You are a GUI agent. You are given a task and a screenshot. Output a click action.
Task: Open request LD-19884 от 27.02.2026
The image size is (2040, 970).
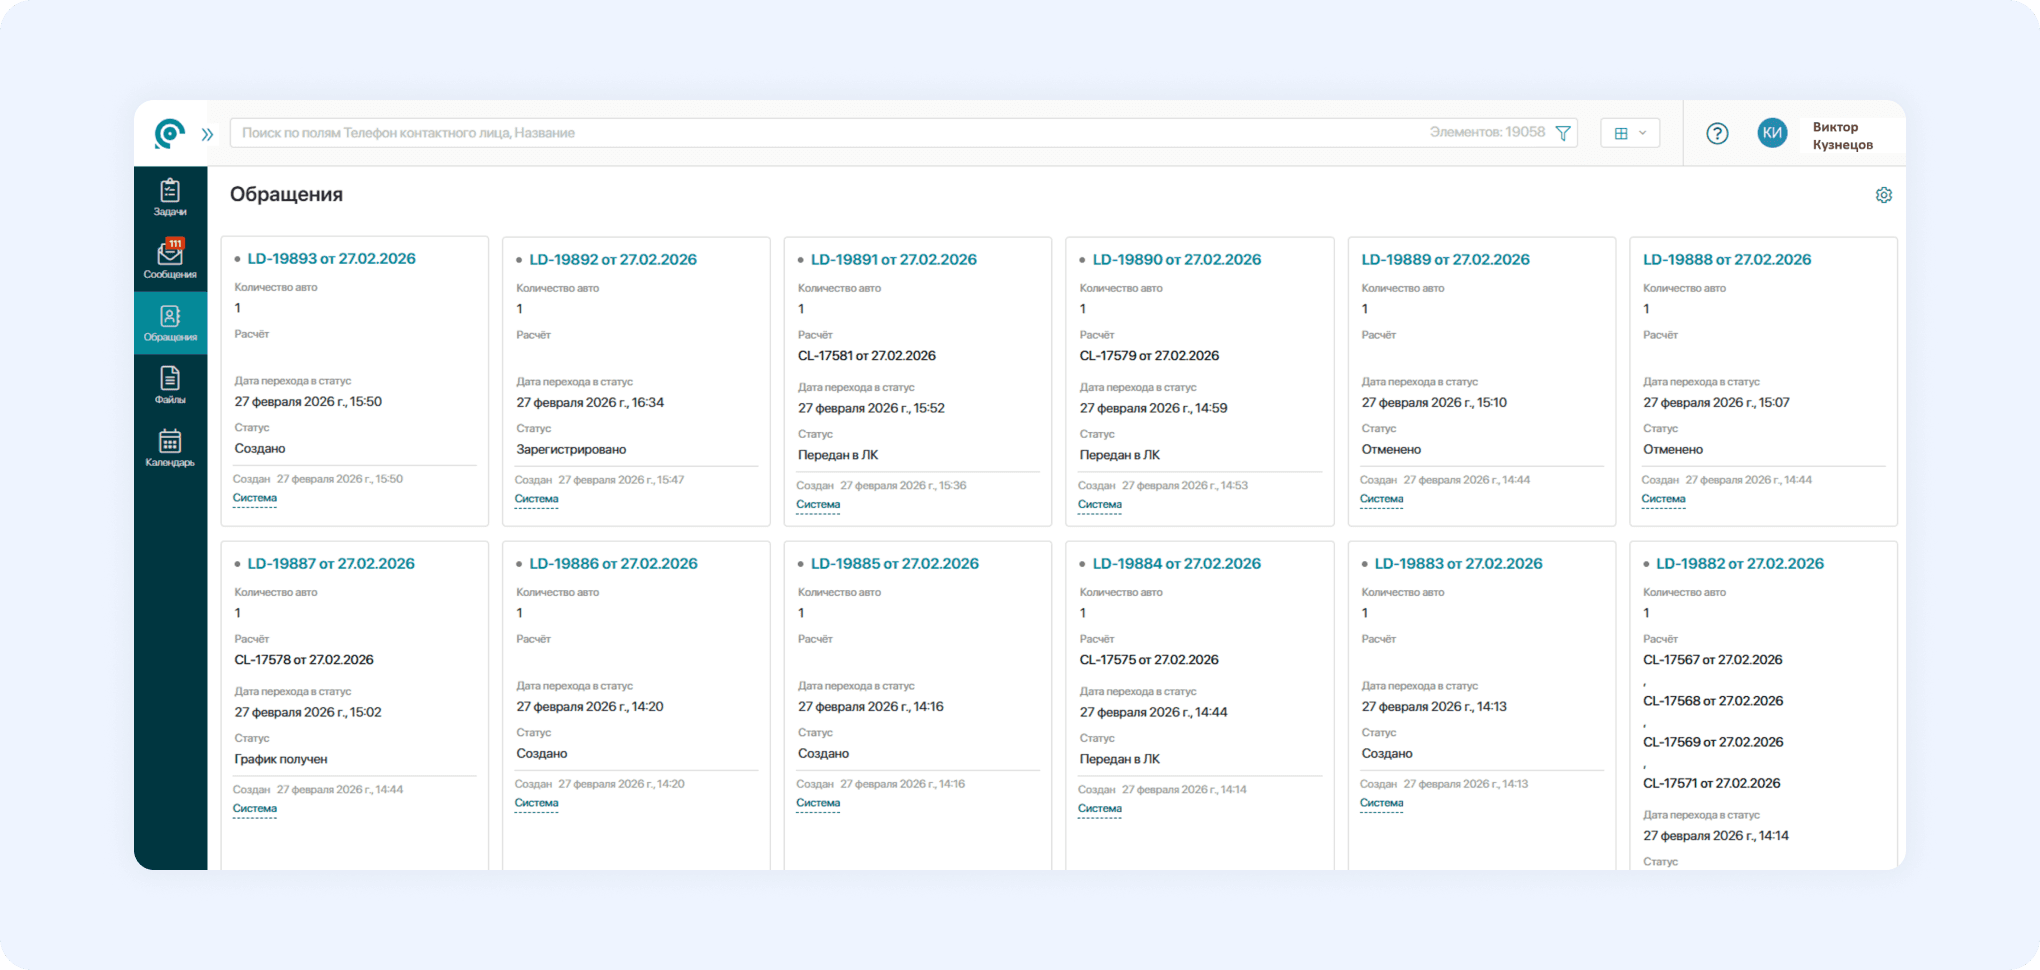tap(1176, 564)
